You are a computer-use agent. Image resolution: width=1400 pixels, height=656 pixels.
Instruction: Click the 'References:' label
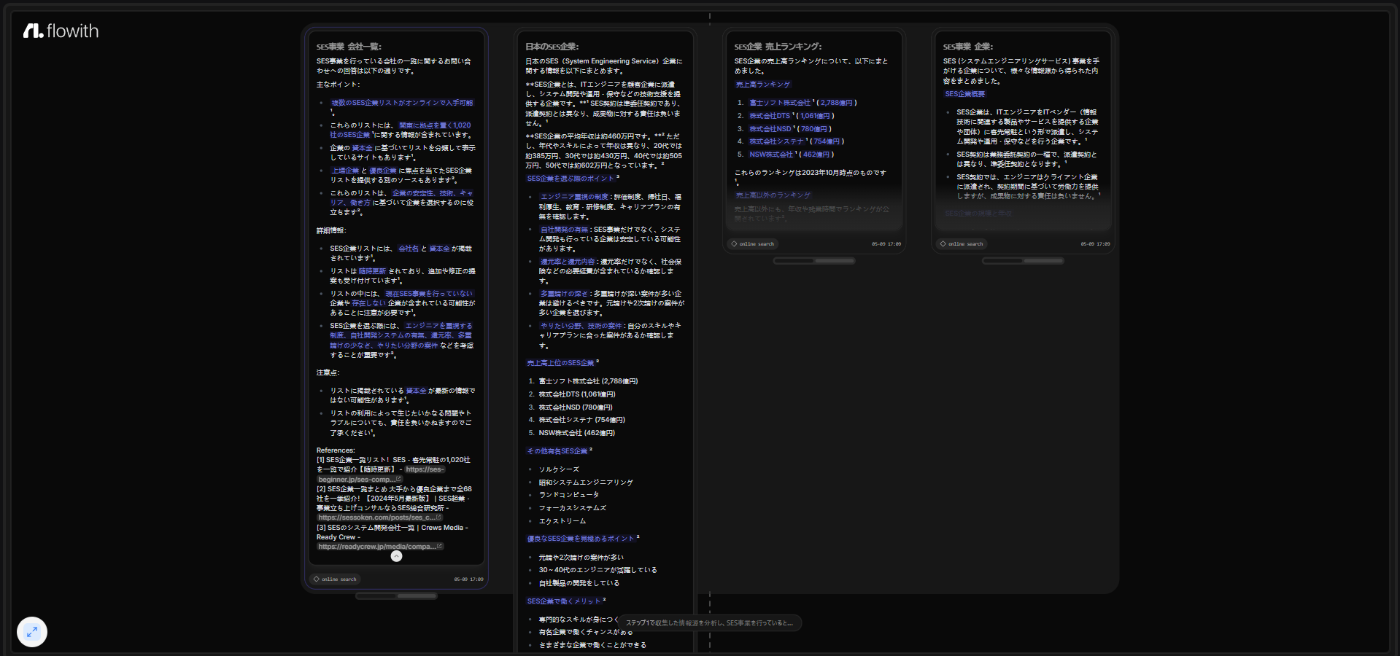pos(335,450)
